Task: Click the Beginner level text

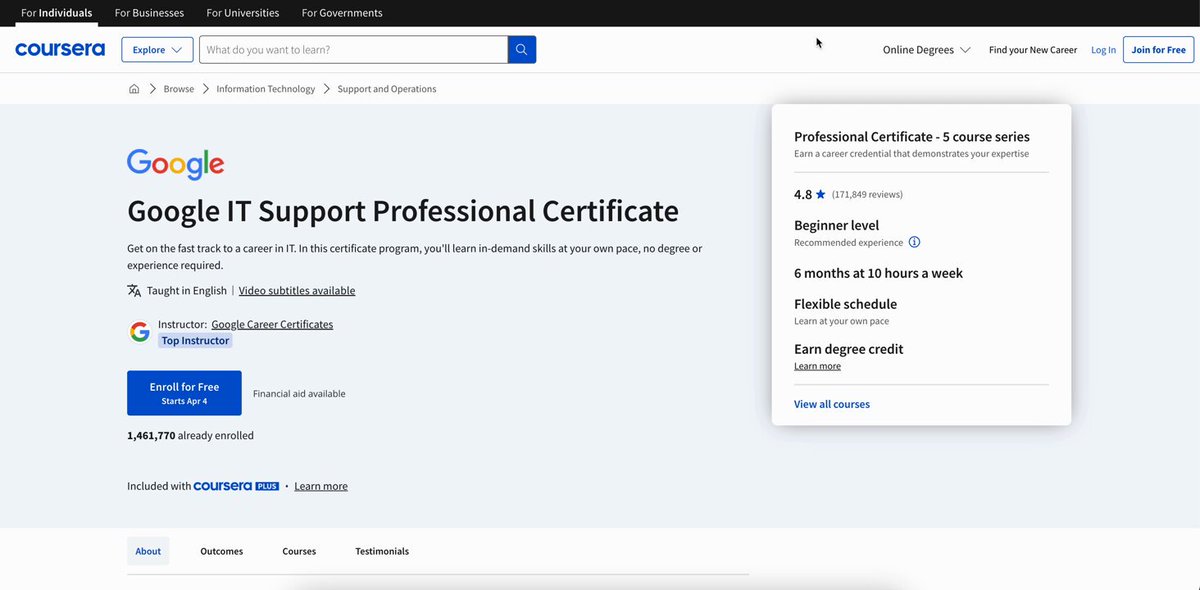Action: point(837,226)
